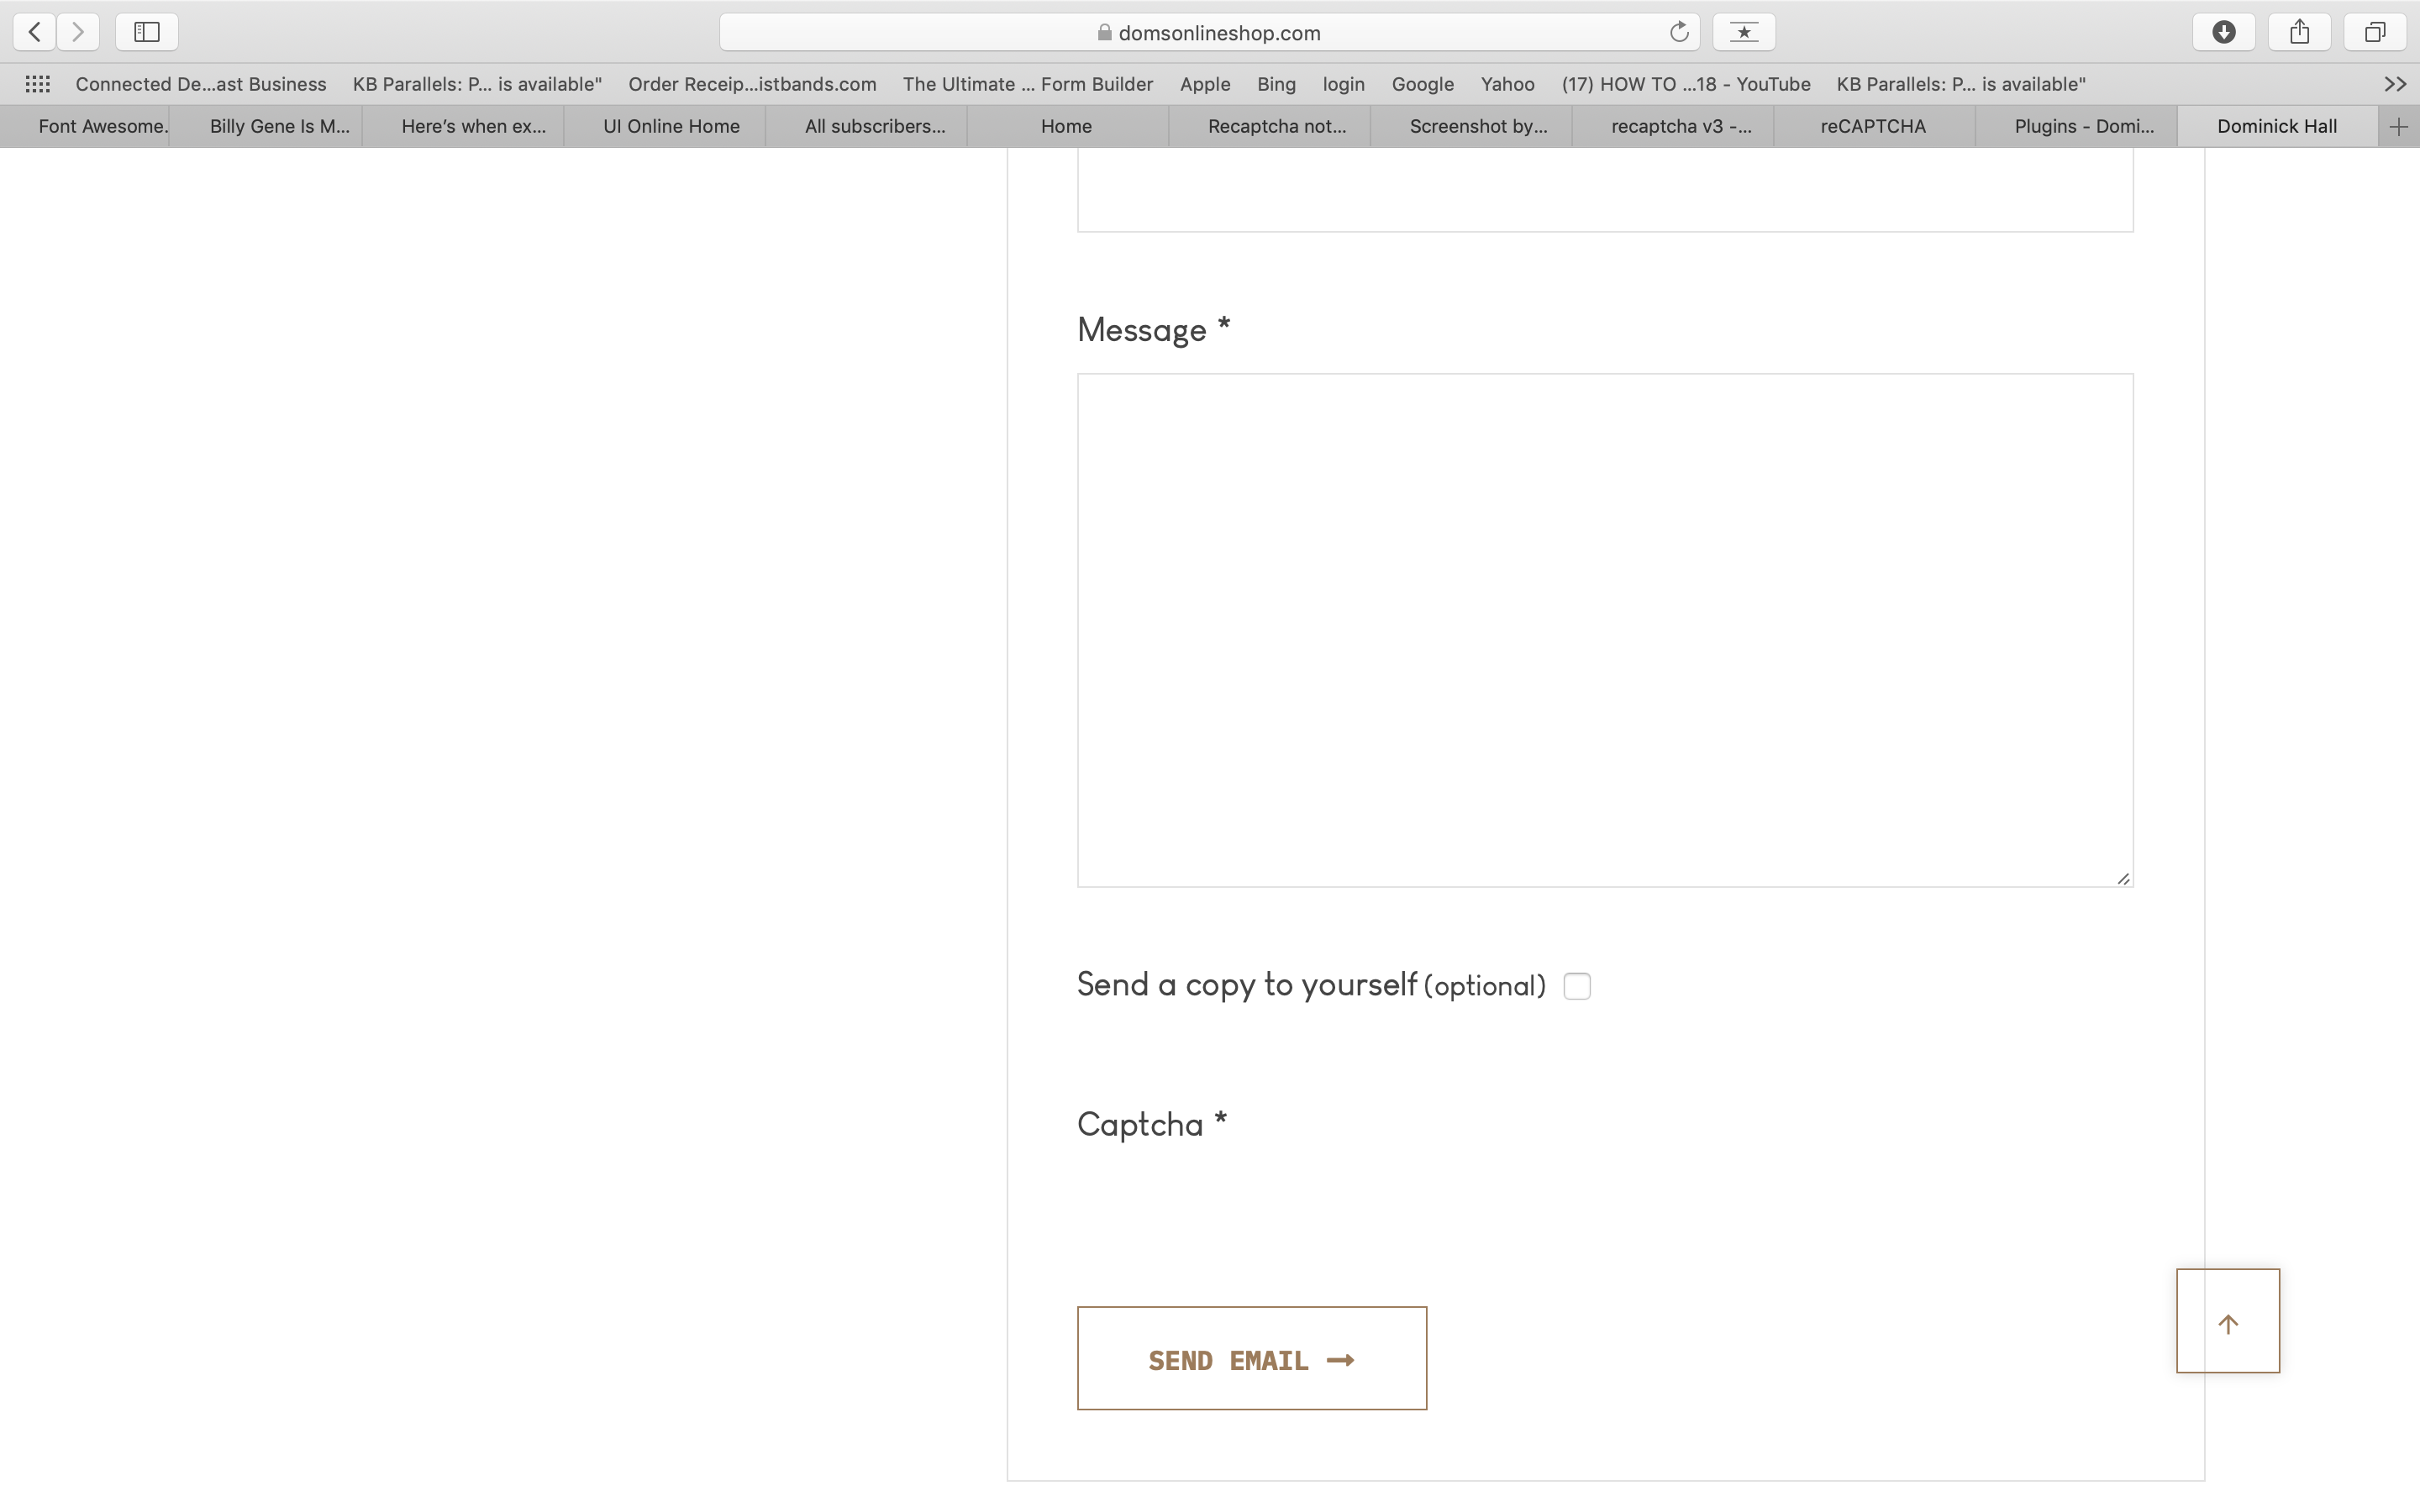Toggle the Safari sidebar button
Screen dimensions: 2420x1512
(x=147, y=32)
